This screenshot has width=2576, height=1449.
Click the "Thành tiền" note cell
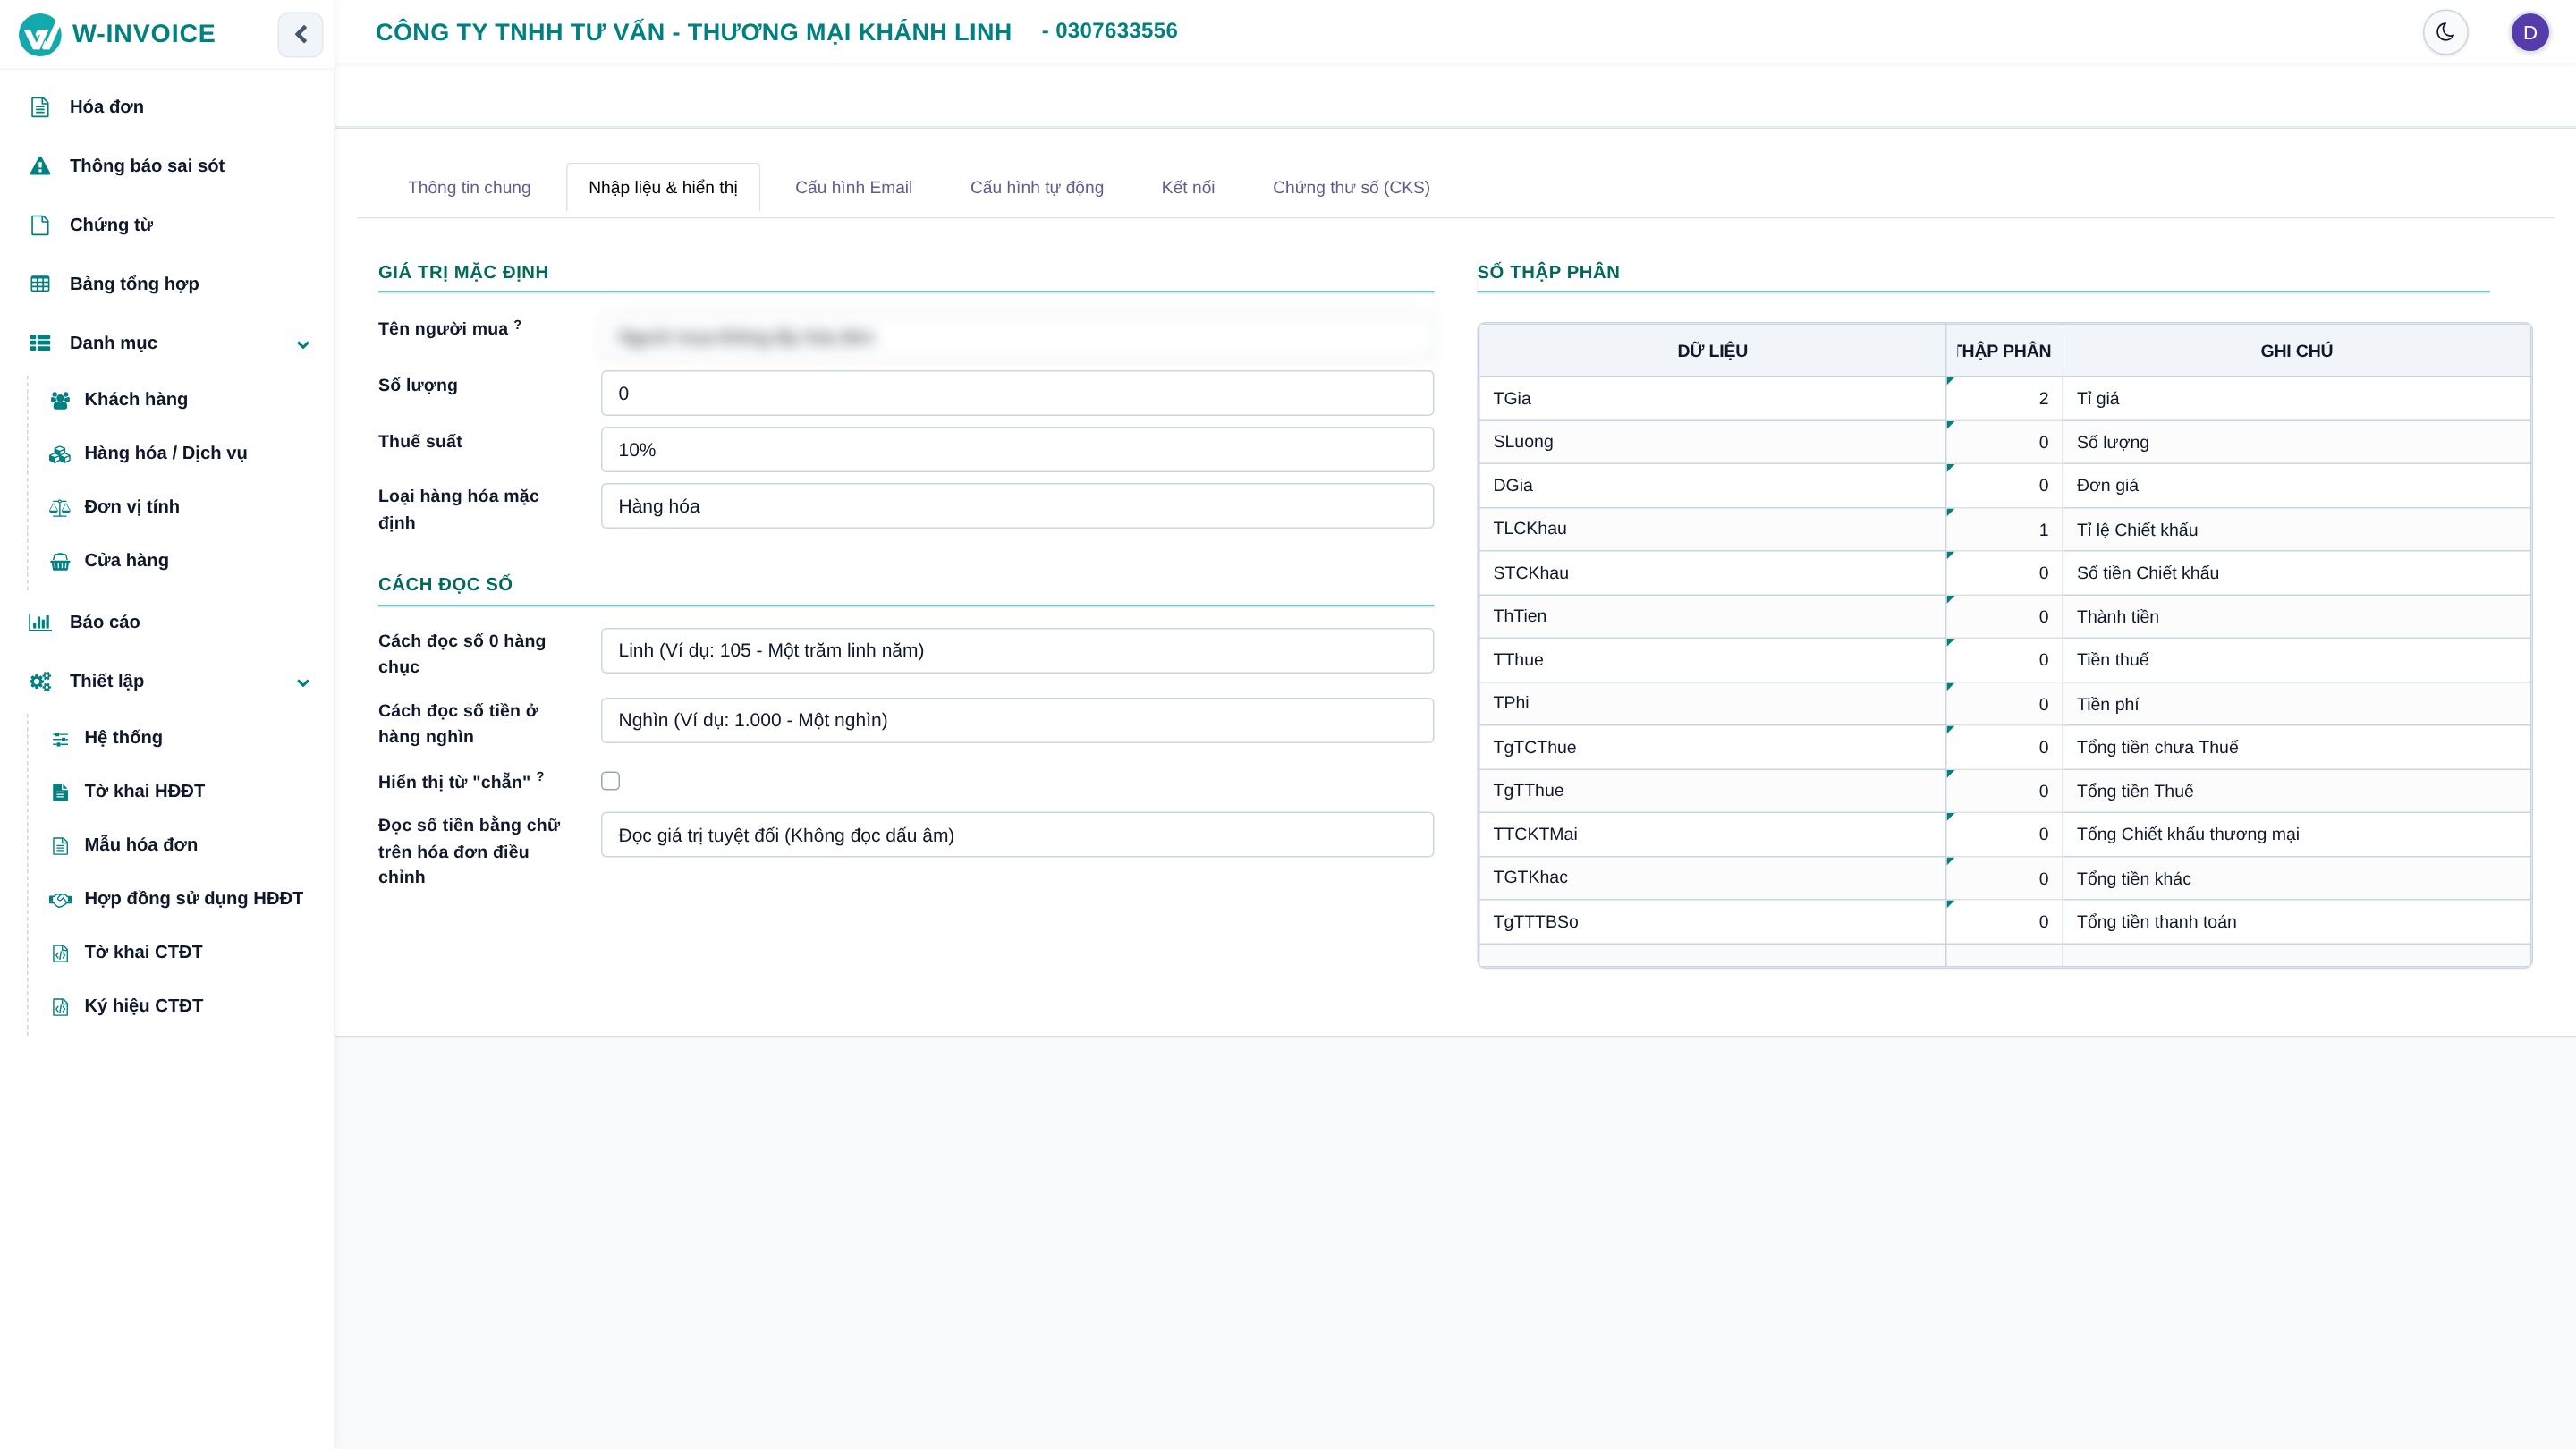pos(2296,616)
